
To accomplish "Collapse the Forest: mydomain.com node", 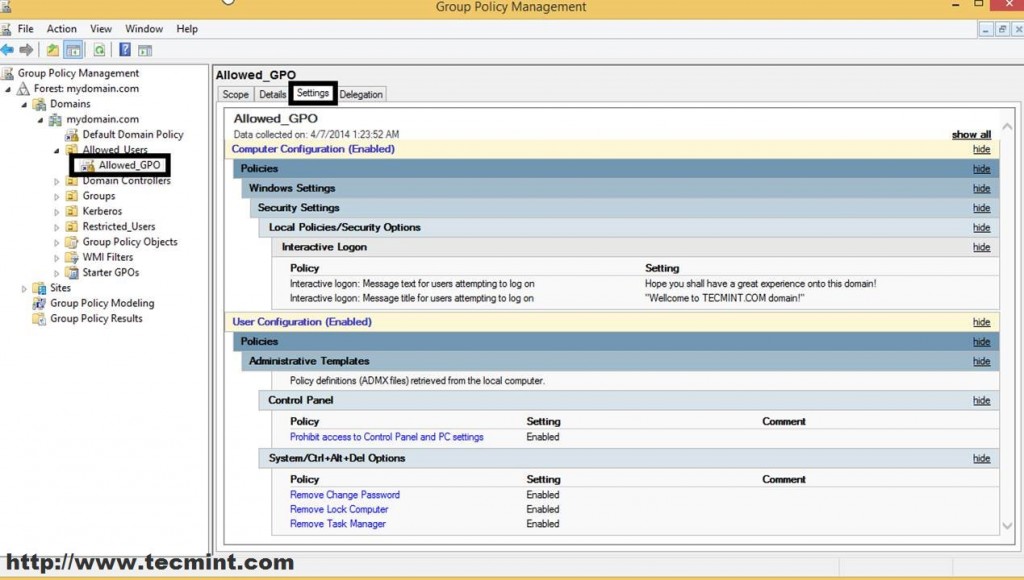I will coord(7,88).
